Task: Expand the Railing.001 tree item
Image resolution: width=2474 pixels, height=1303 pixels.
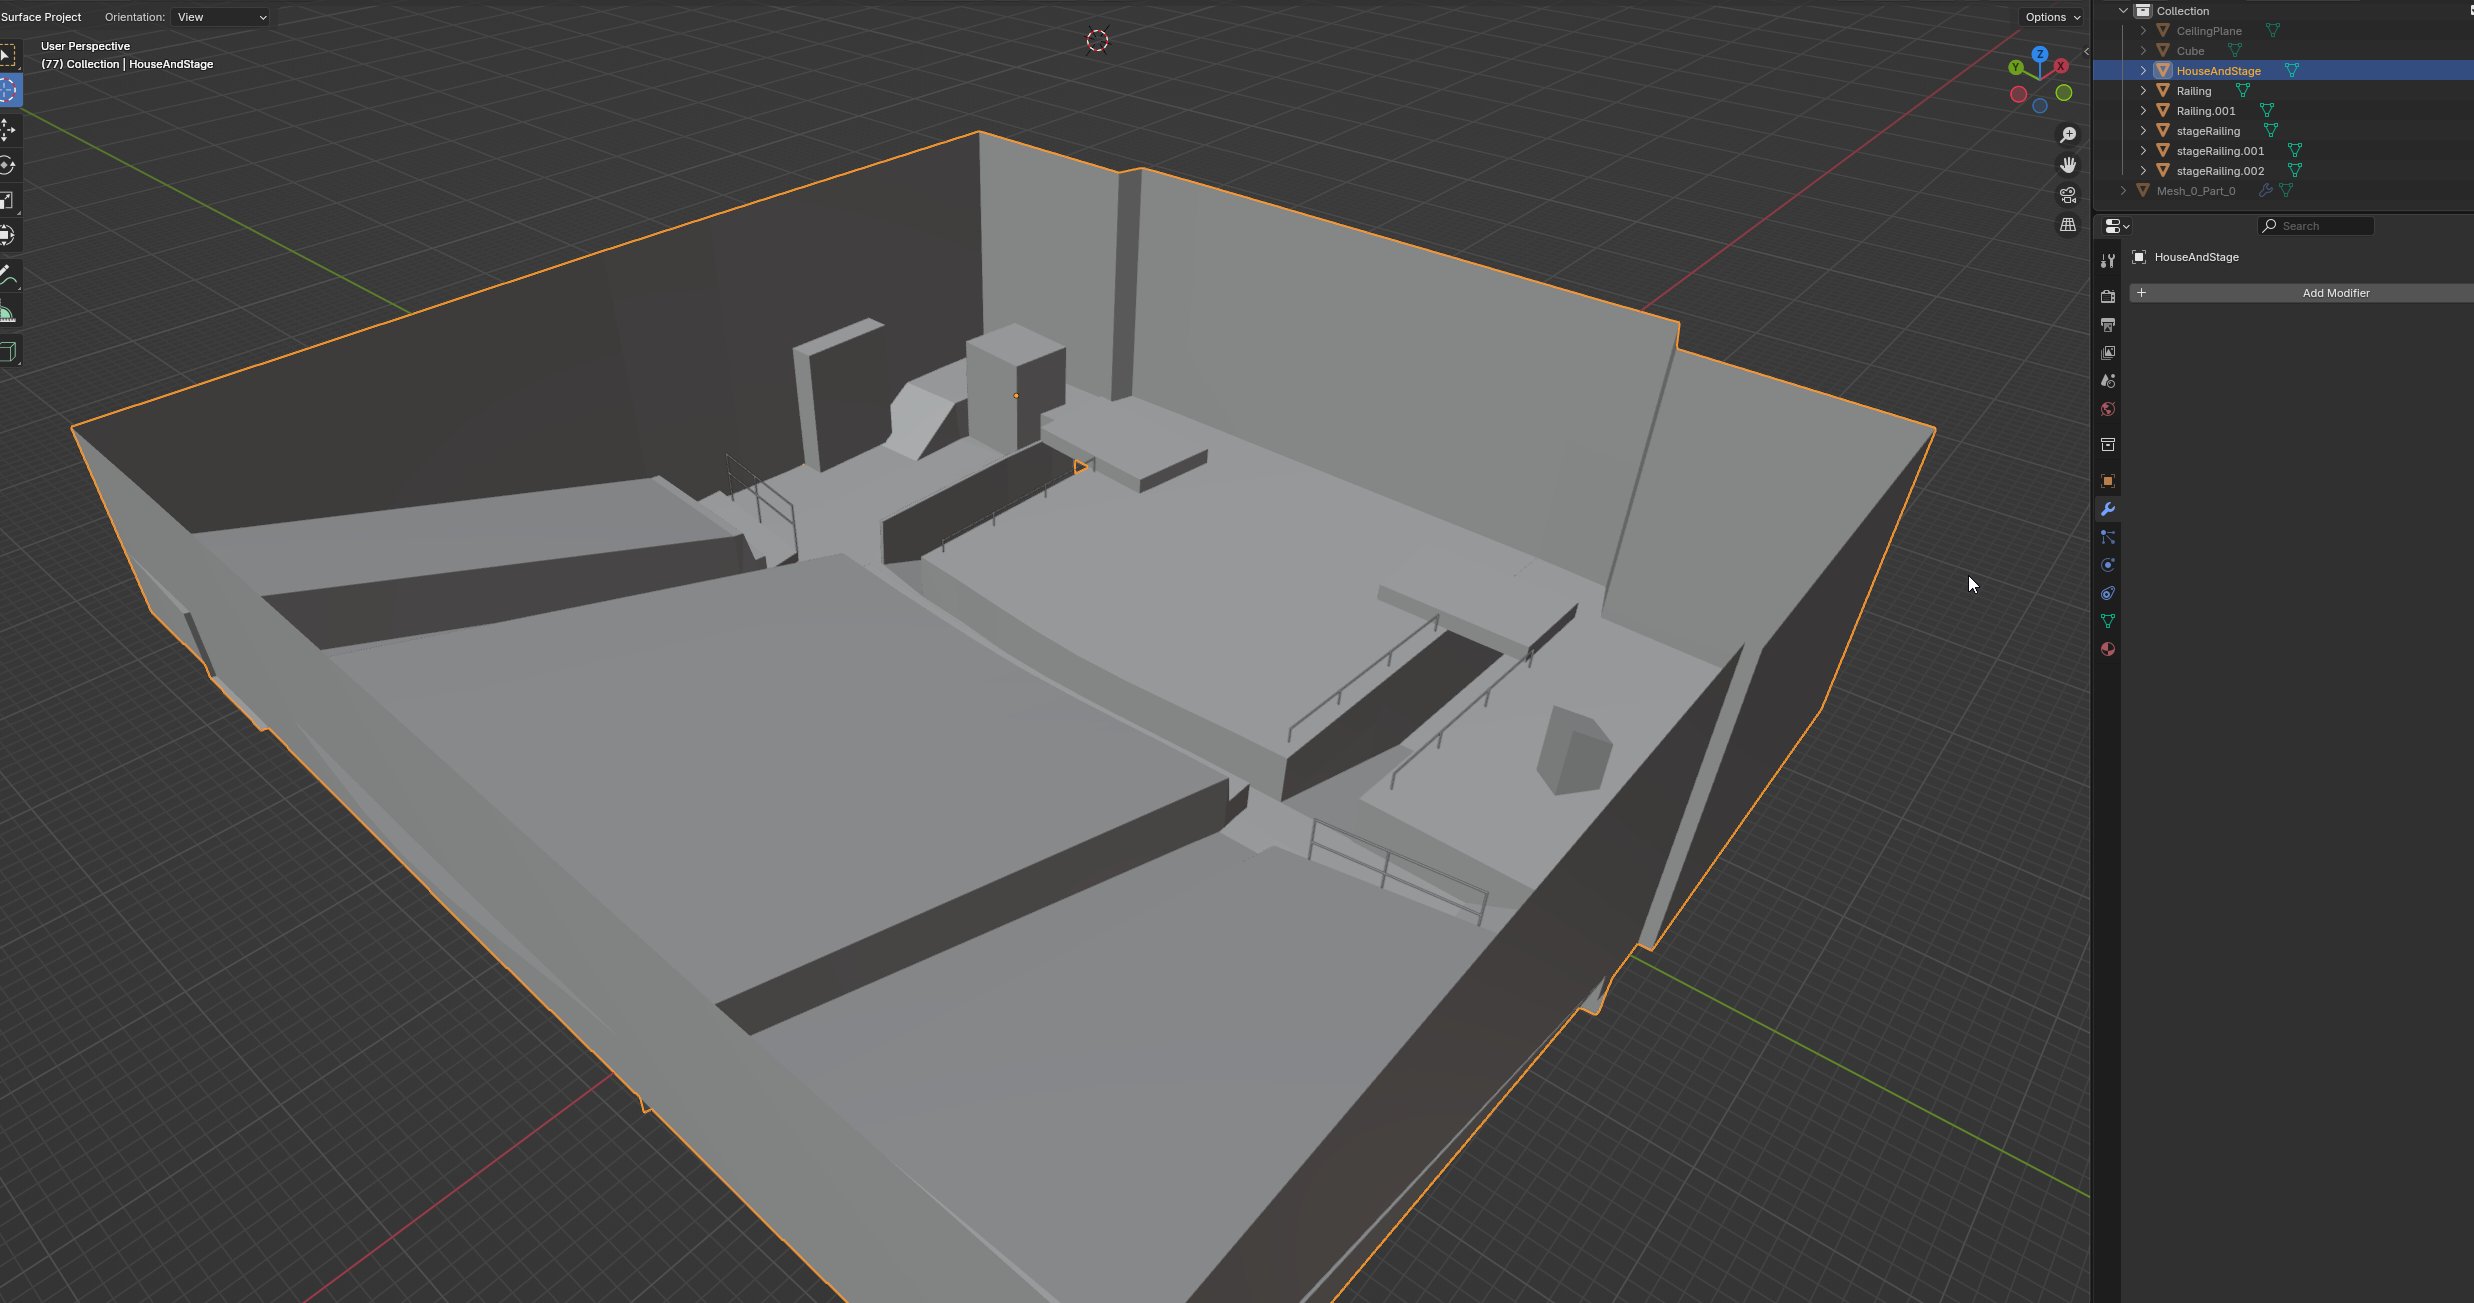Action: pyautogui.click(x=2143, y=111)
